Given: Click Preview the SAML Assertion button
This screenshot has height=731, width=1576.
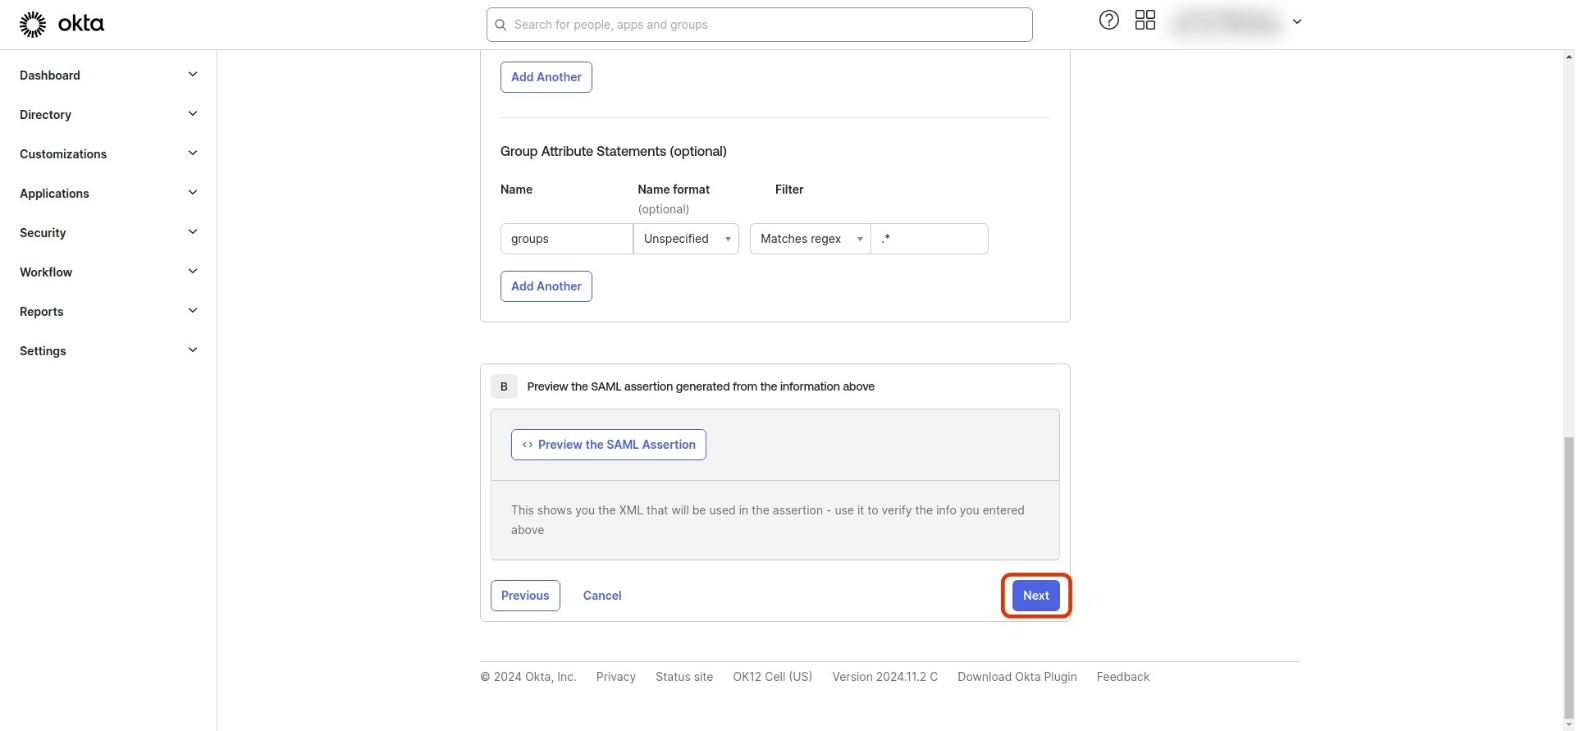Looking at the screenshot, I should [609, 445].
